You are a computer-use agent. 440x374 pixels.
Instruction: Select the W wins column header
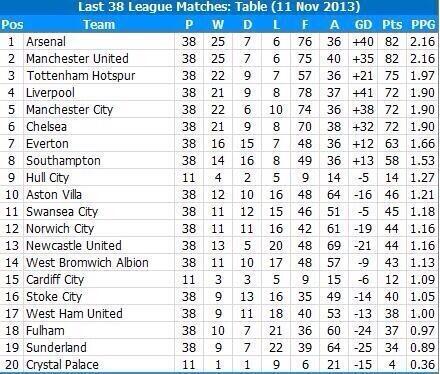point(218,25)
